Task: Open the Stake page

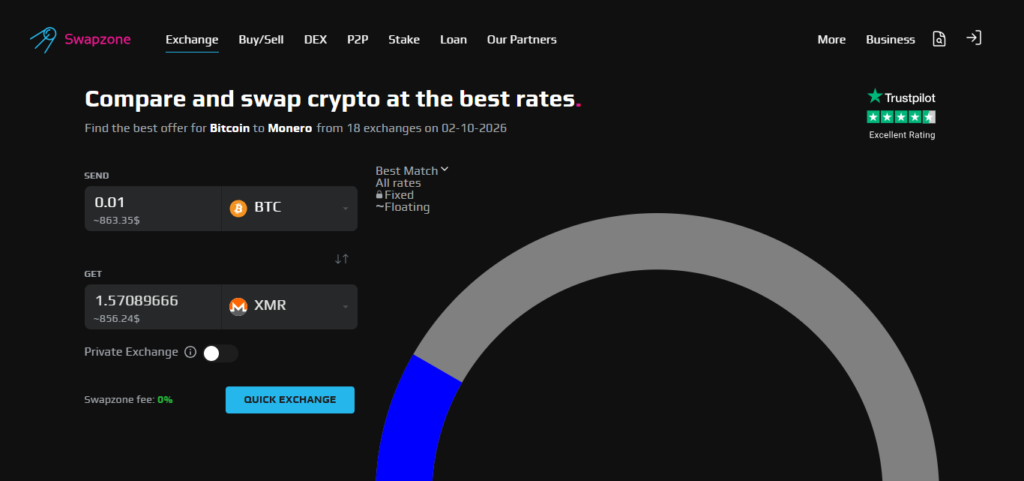Action: coord(404,40)
